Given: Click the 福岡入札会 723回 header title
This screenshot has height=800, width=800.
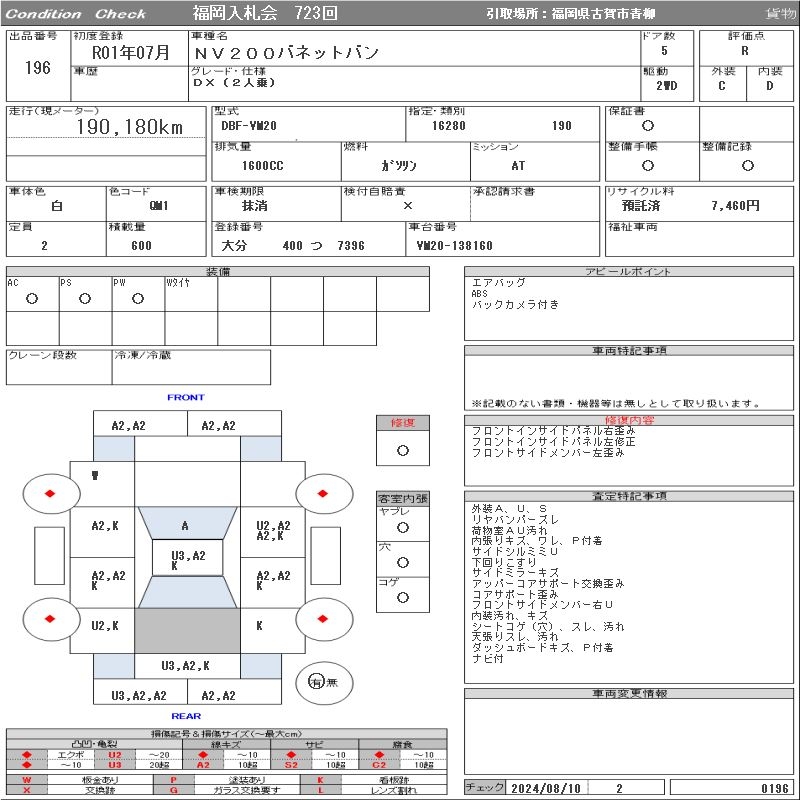Looking at the screenshot, I should point(265,13).
